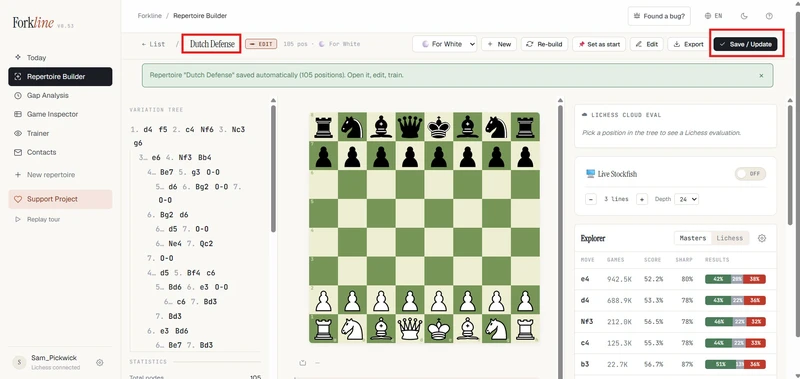Image resolution: width=800 pixels, height=379 pixels.
Task: Export the repertoire
Action: coord(688,44)
